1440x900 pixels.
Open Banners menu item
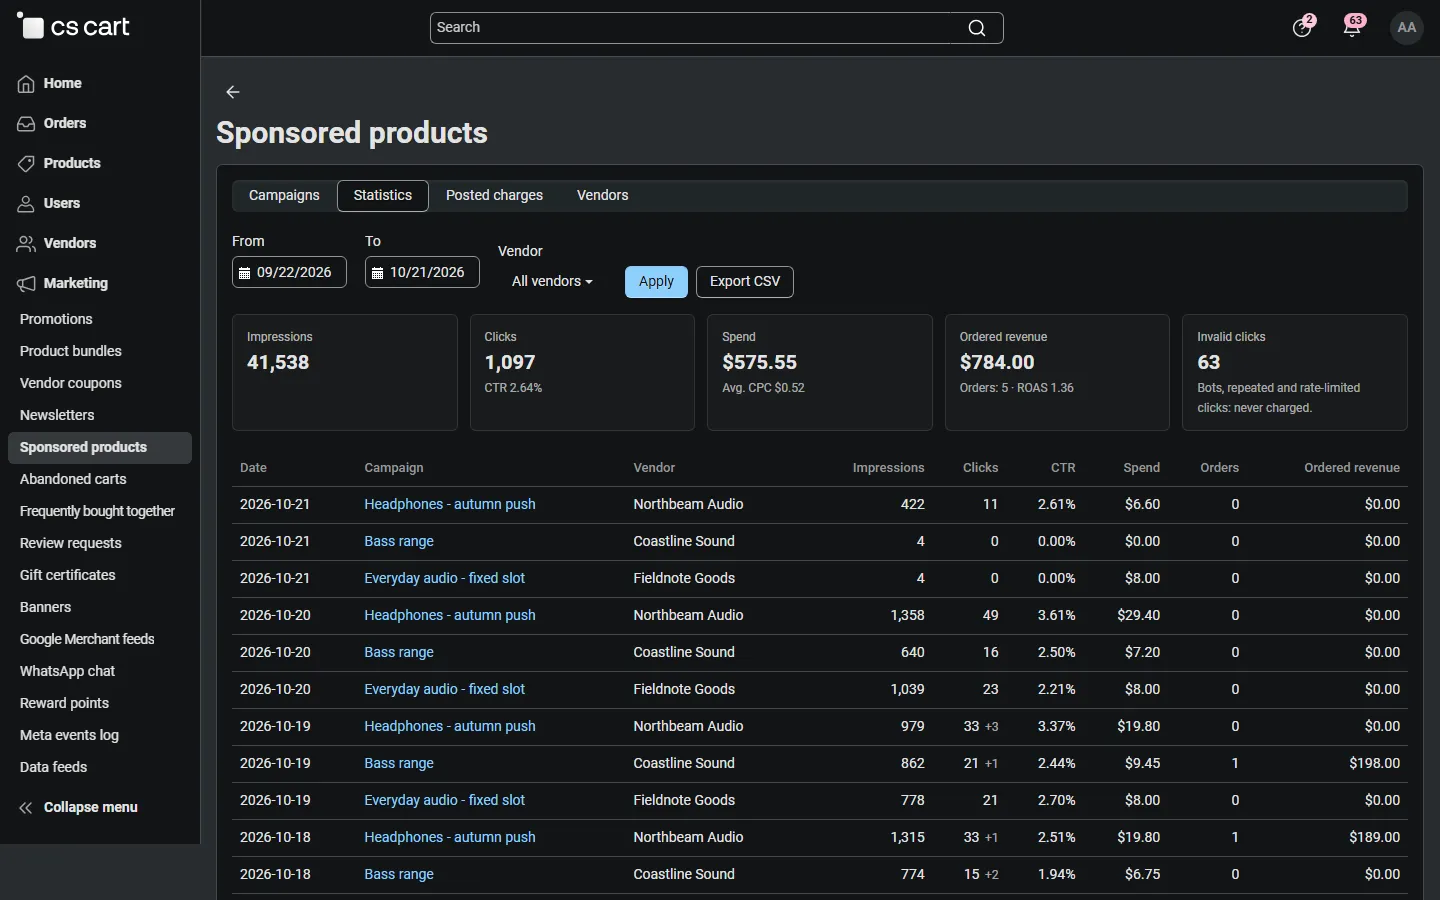(x=46, y=607)
